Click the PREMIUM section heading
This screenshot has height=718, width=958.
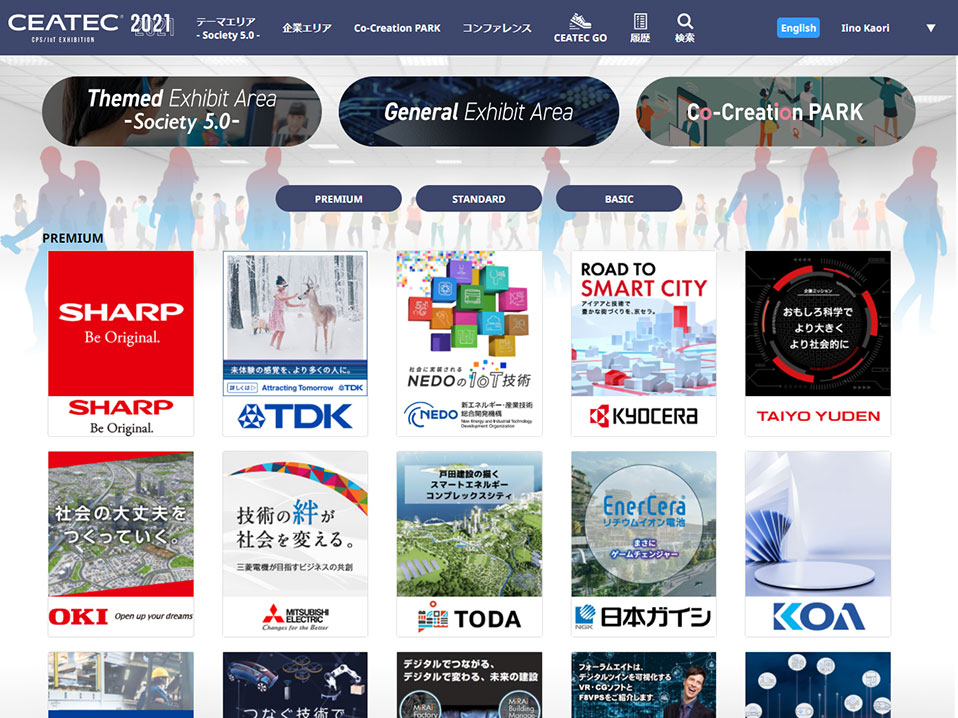point(73,238)
